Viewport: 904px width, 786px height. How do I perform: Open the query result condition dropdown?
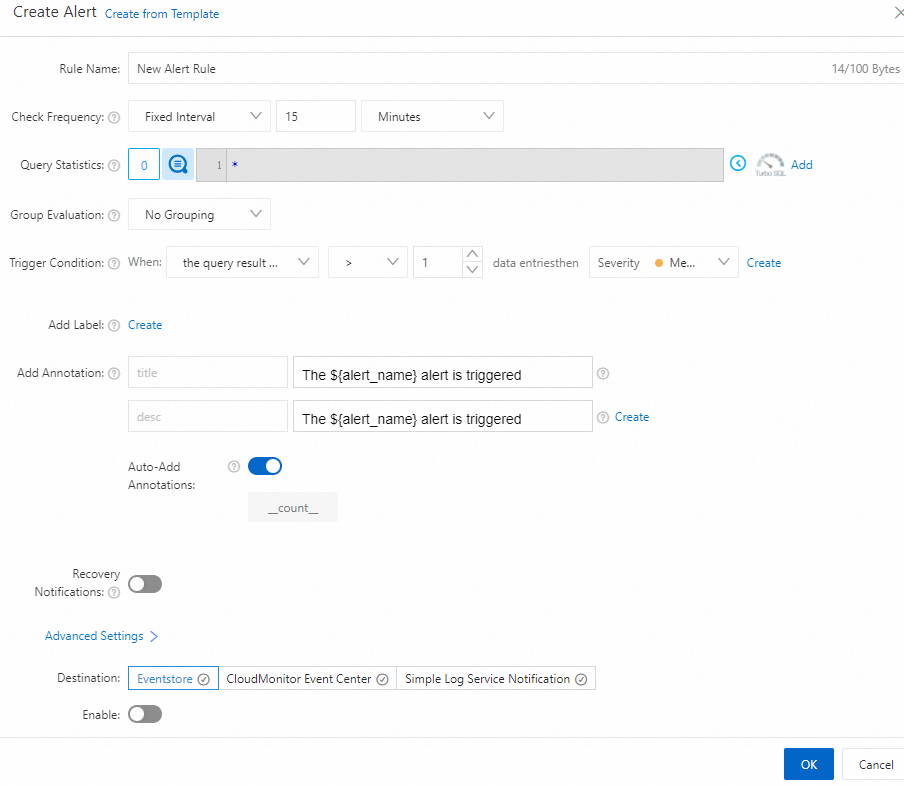click(242, 262)
